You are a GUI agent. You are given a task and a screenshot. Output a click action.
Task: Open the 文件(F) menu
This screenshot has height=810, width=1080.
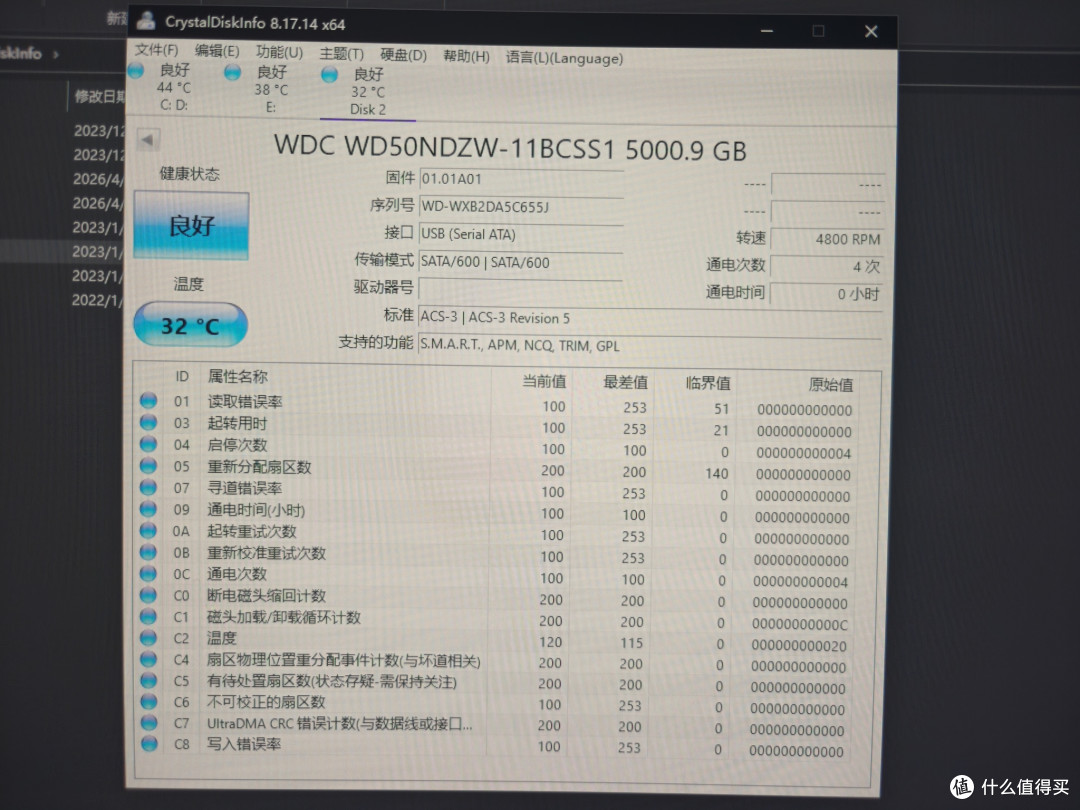click(x=156, y=50)
